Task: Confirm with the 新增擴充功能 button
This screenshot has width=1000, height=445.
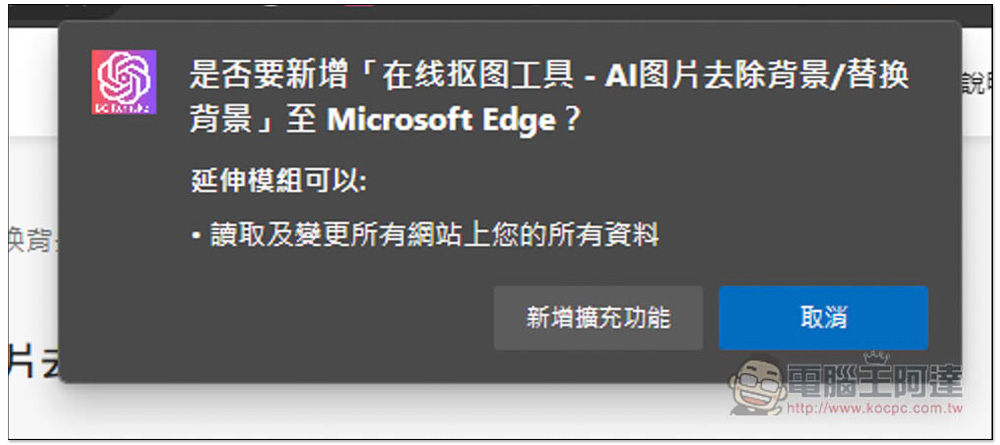Action: click(598, 317)
